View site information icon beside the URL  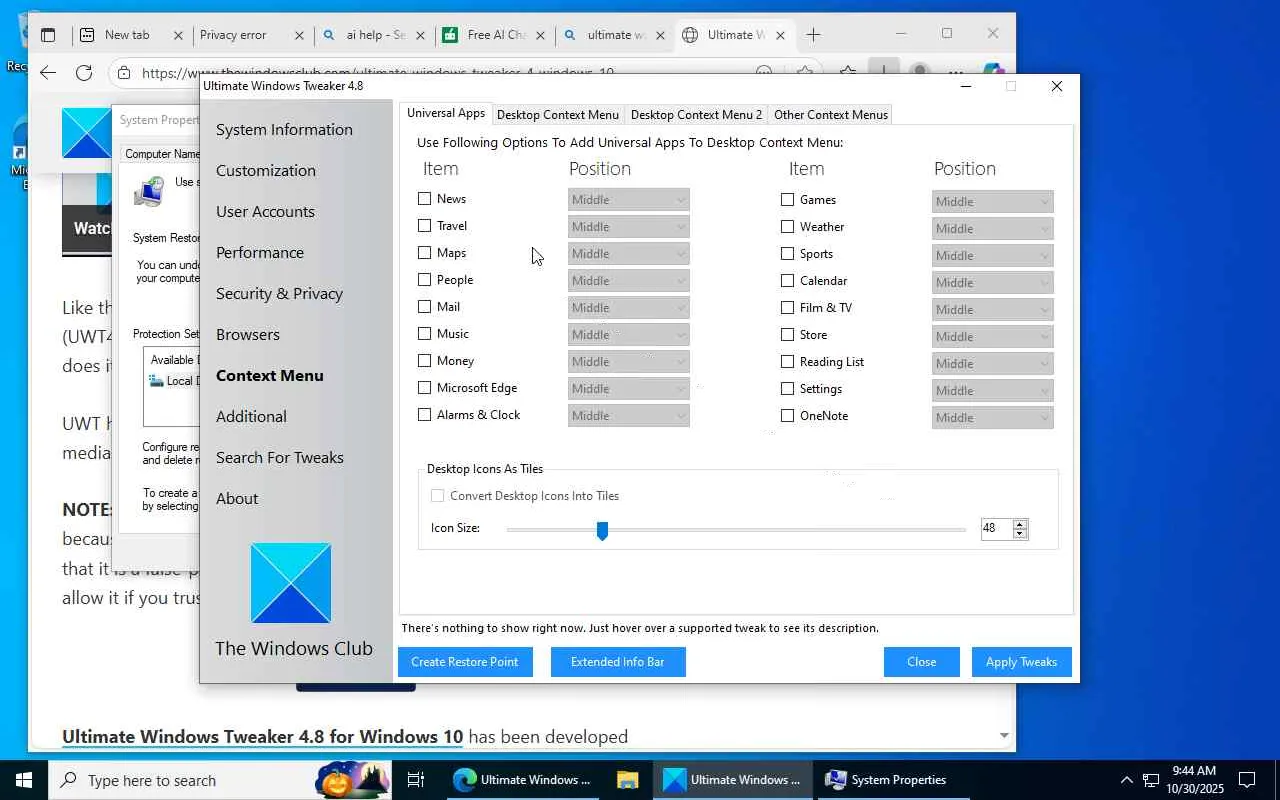click(124, 72)
